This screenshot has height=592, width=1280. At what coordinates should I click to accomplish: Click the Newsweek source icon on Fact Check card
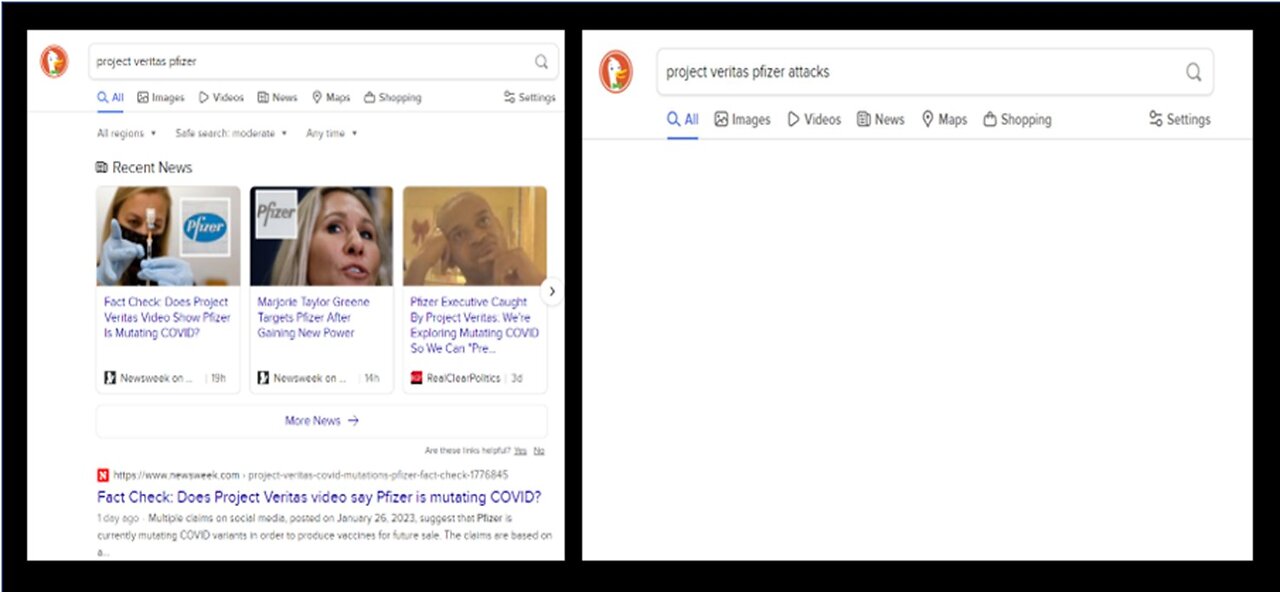[x=110, y=378]
